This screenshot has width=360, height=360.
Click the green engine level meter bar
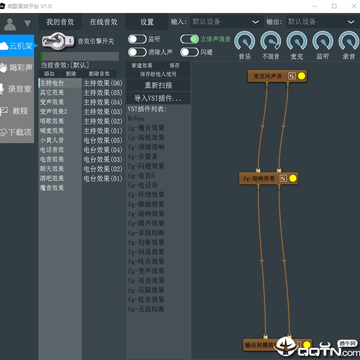79,56
